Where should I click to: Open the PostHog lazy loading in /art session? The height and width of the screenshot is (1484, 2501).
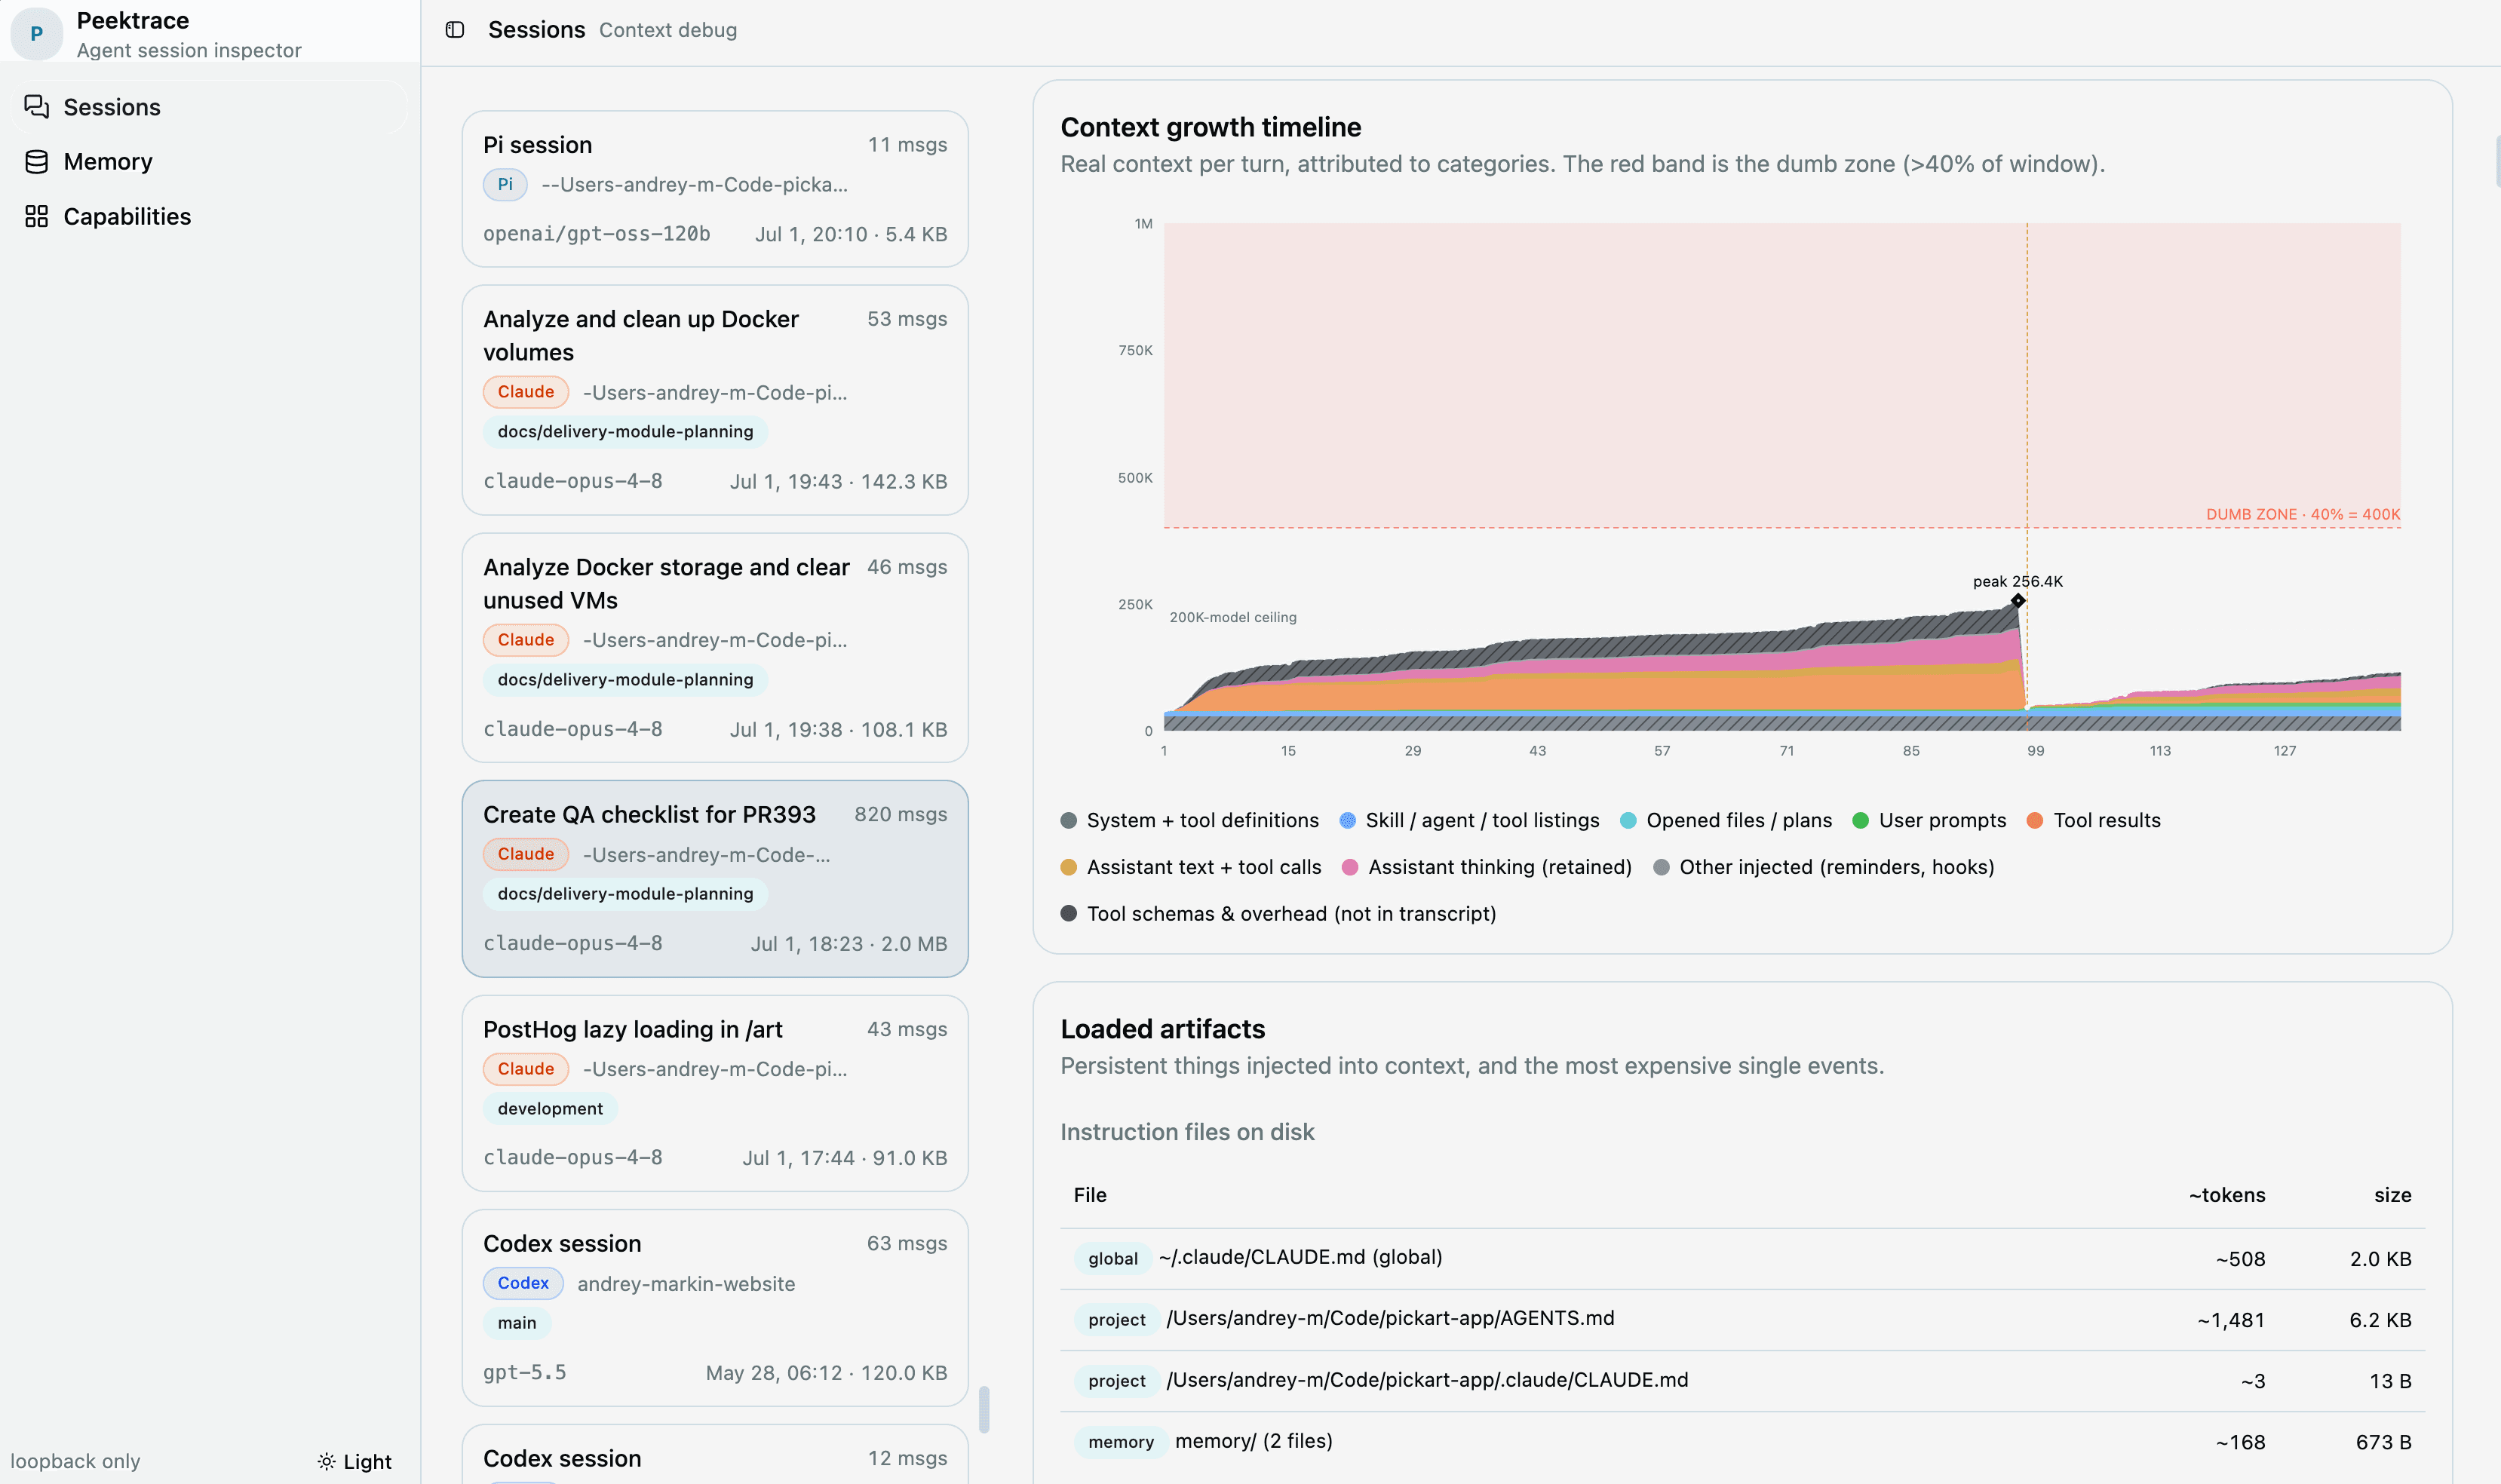pyautogui.click(x=715, y=1093)
